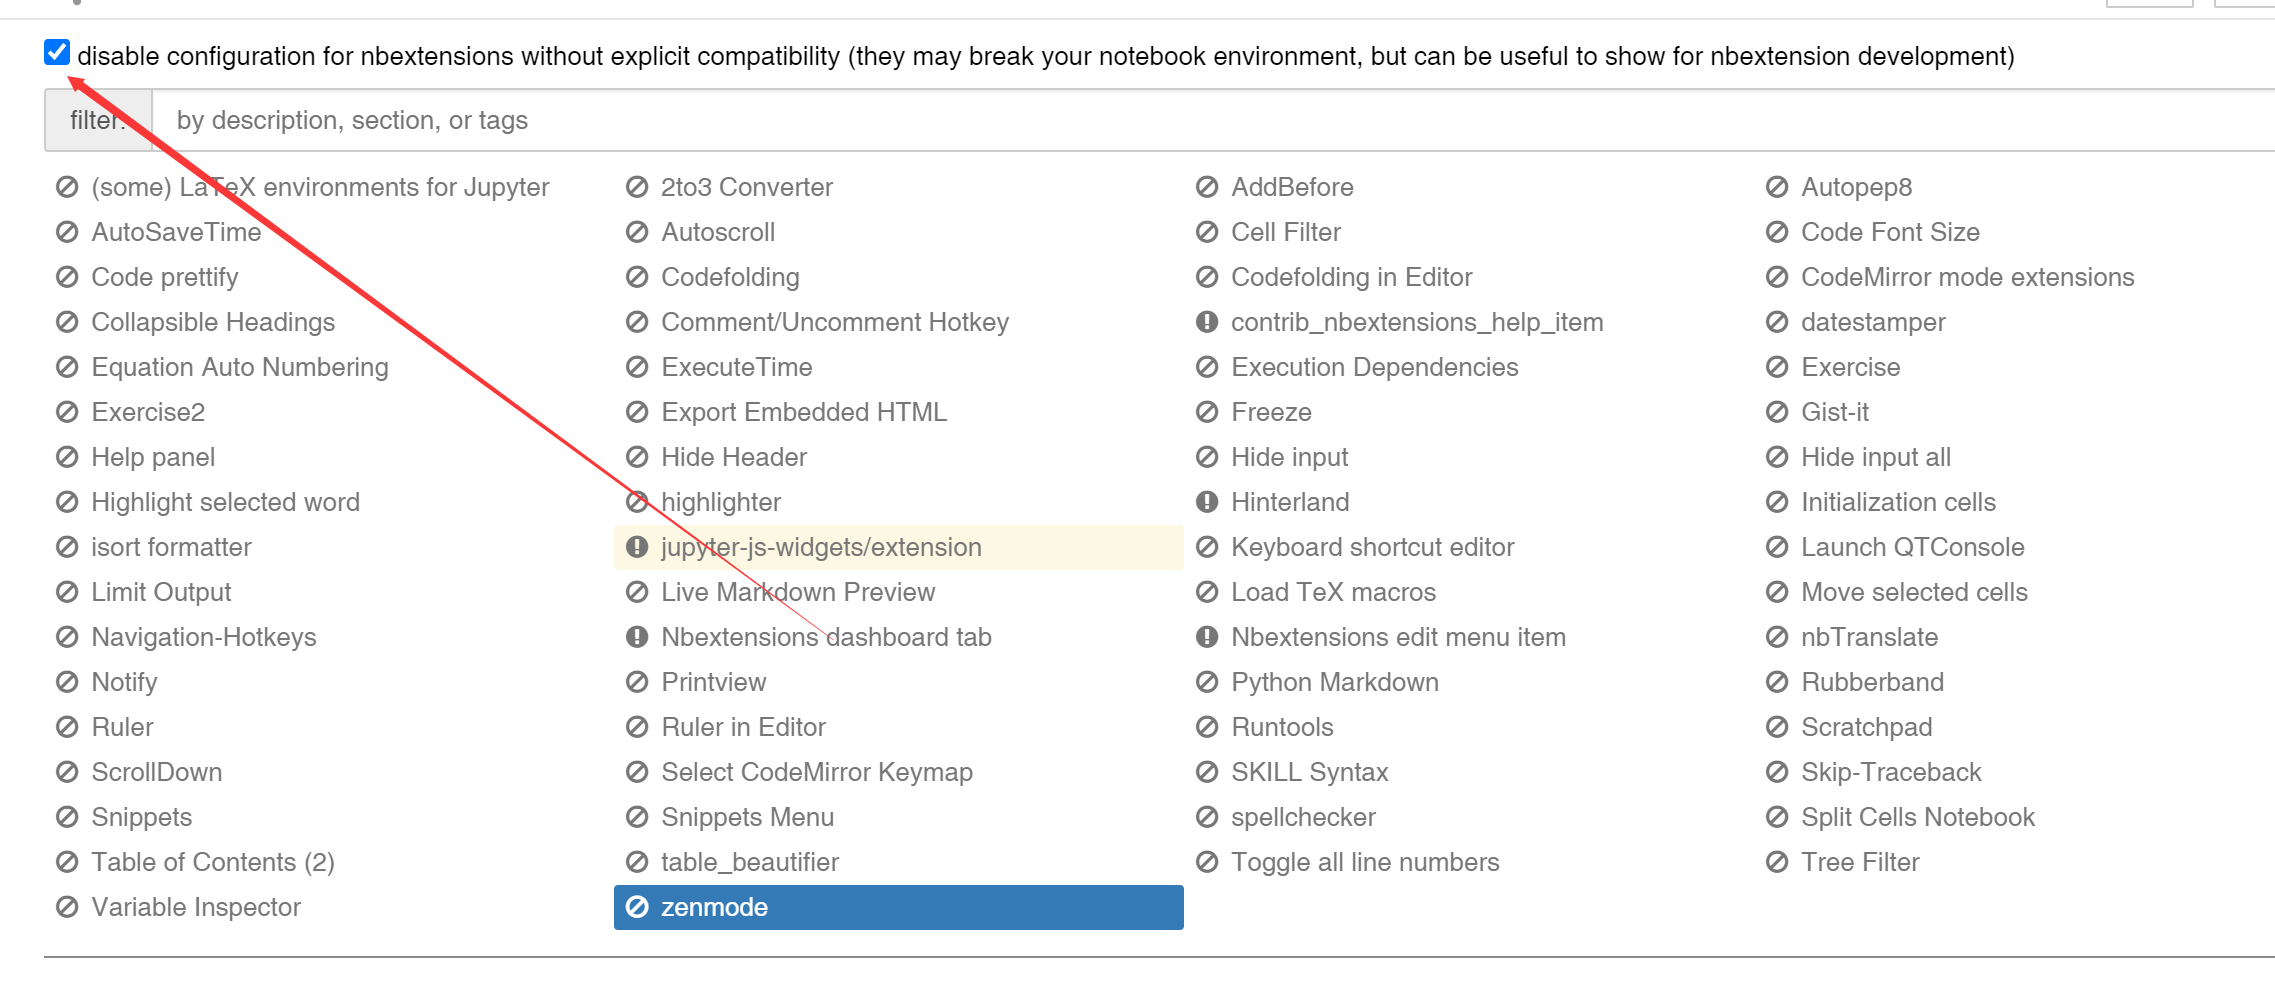Pick the Snippets Menu extension

pos(747,817)
